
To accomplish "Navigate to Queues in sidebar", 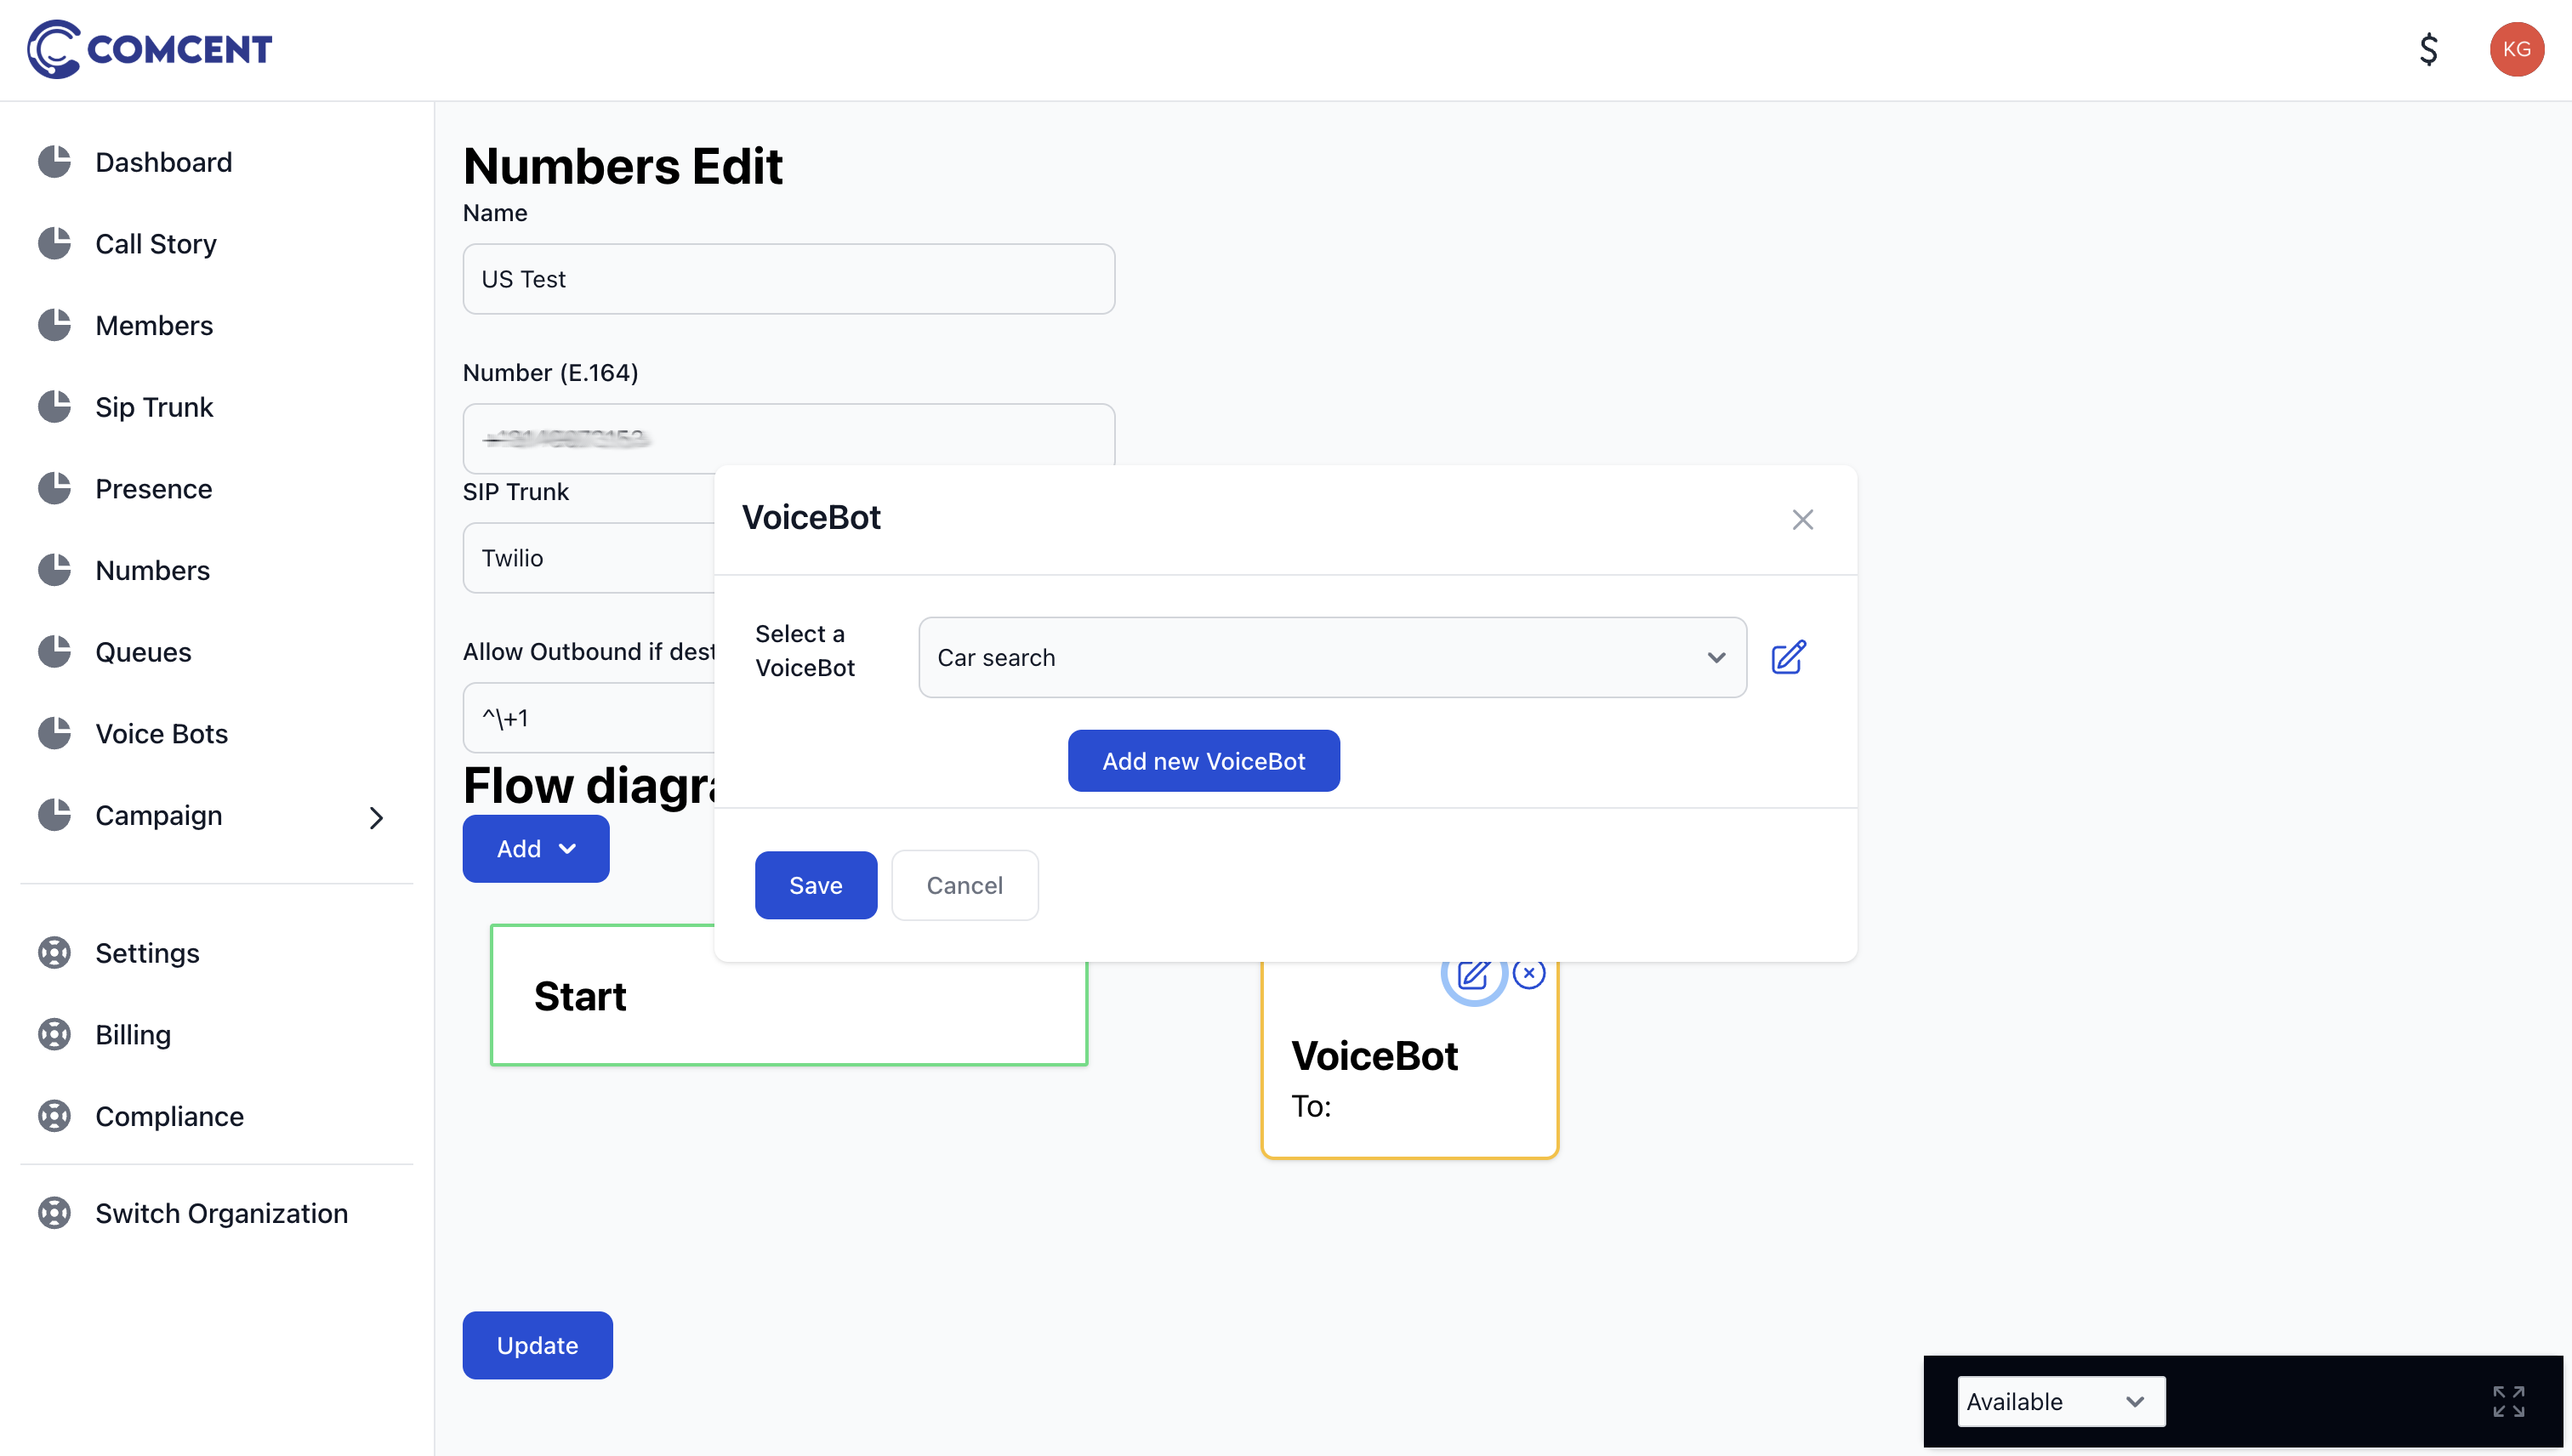I will coord(143,651).
